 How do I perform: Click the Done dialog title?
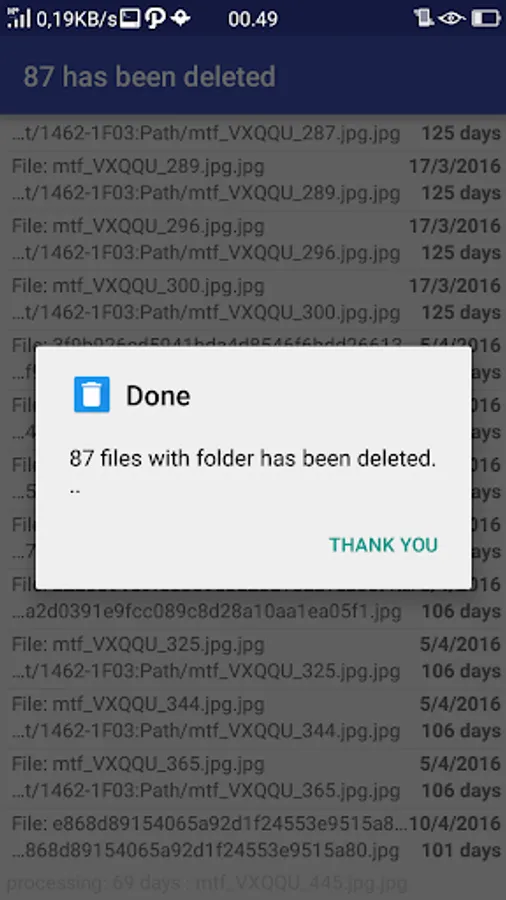tap(158, 395)
